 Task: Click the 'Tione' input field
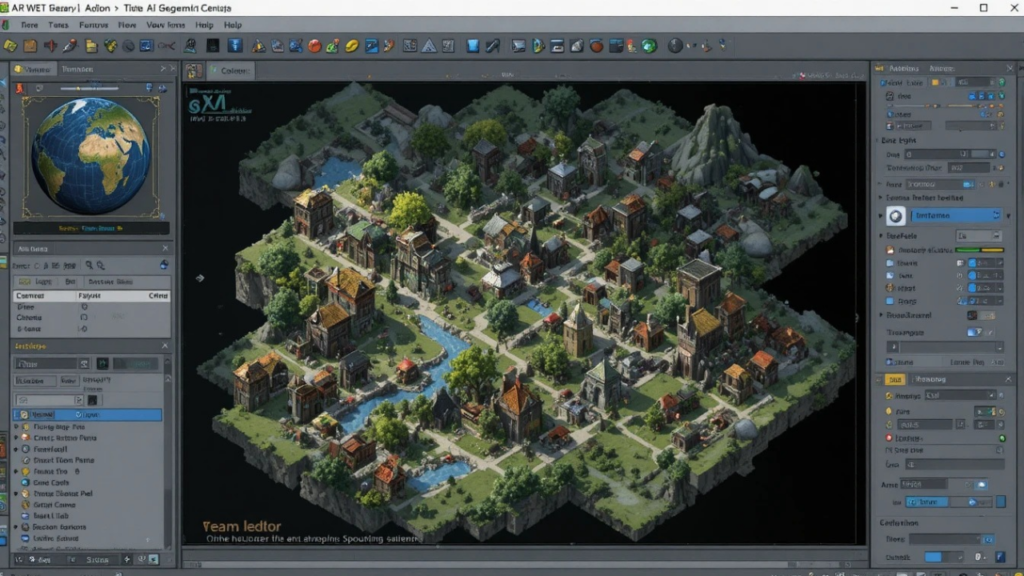coord(944,539)
